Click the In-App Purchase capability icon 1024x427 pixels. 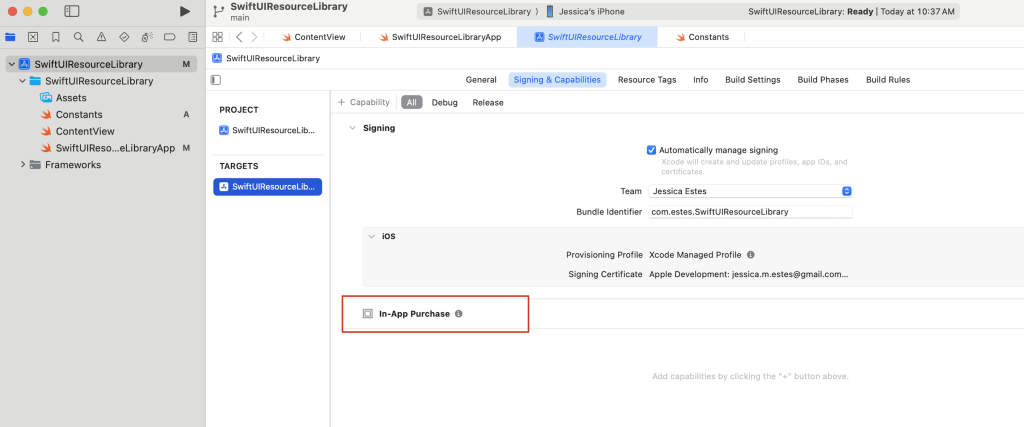point(368,314)
